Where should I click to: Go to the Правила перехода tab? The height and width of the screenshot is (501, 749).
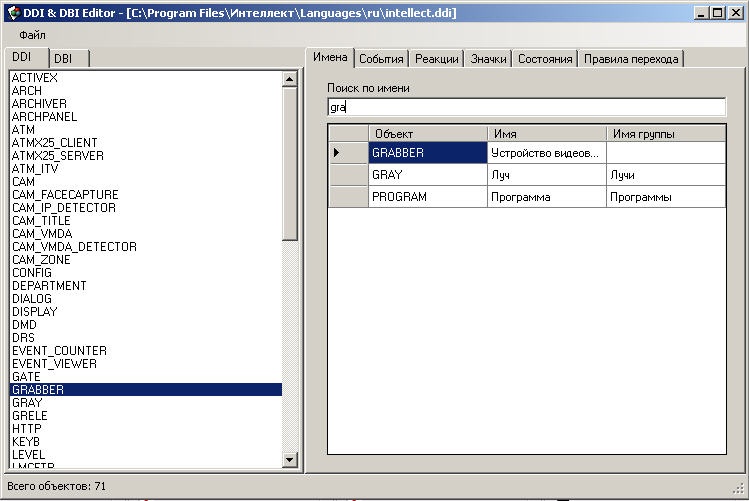pos(631,59)
